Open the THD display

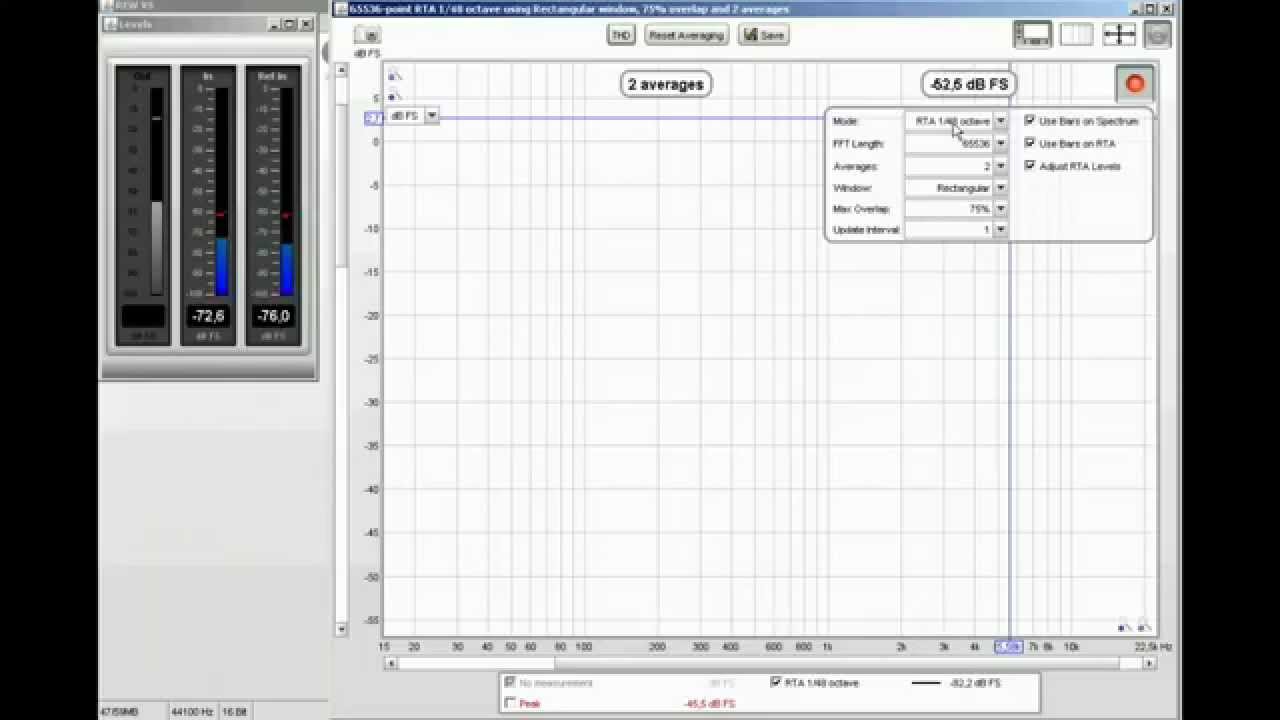pyautogui.click(x=621, y=35)
